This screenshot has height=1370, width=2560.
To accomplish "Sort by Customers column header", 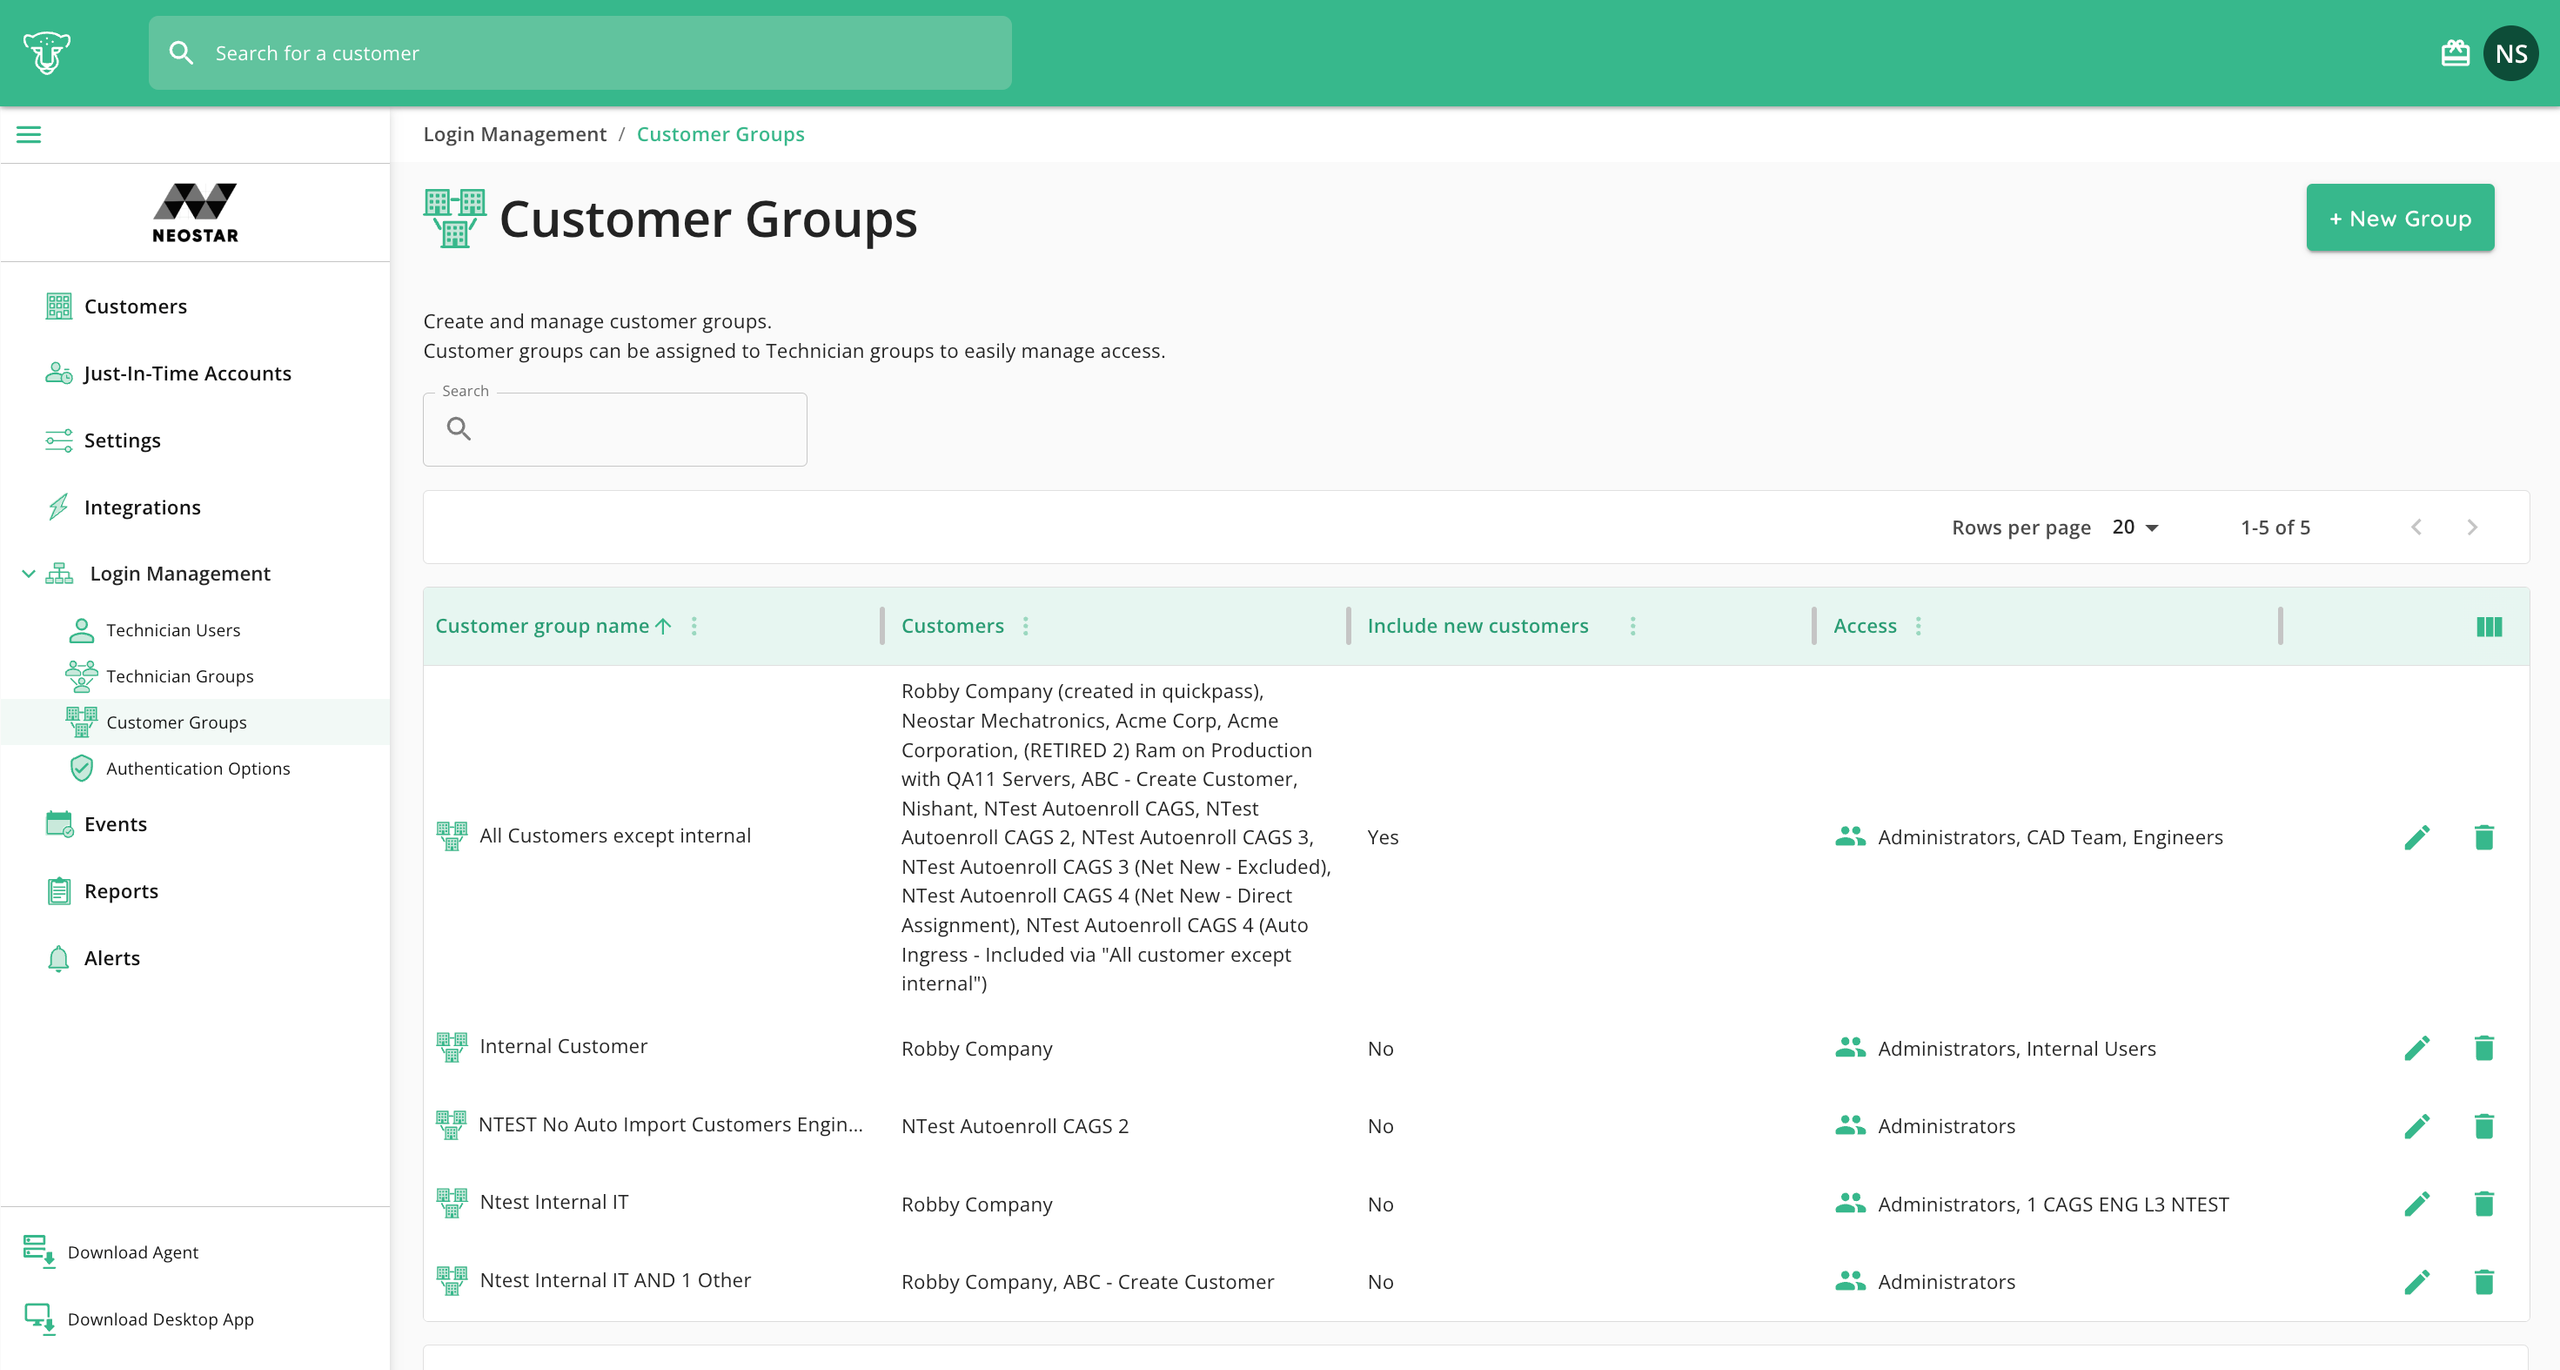I will (952, 626).
